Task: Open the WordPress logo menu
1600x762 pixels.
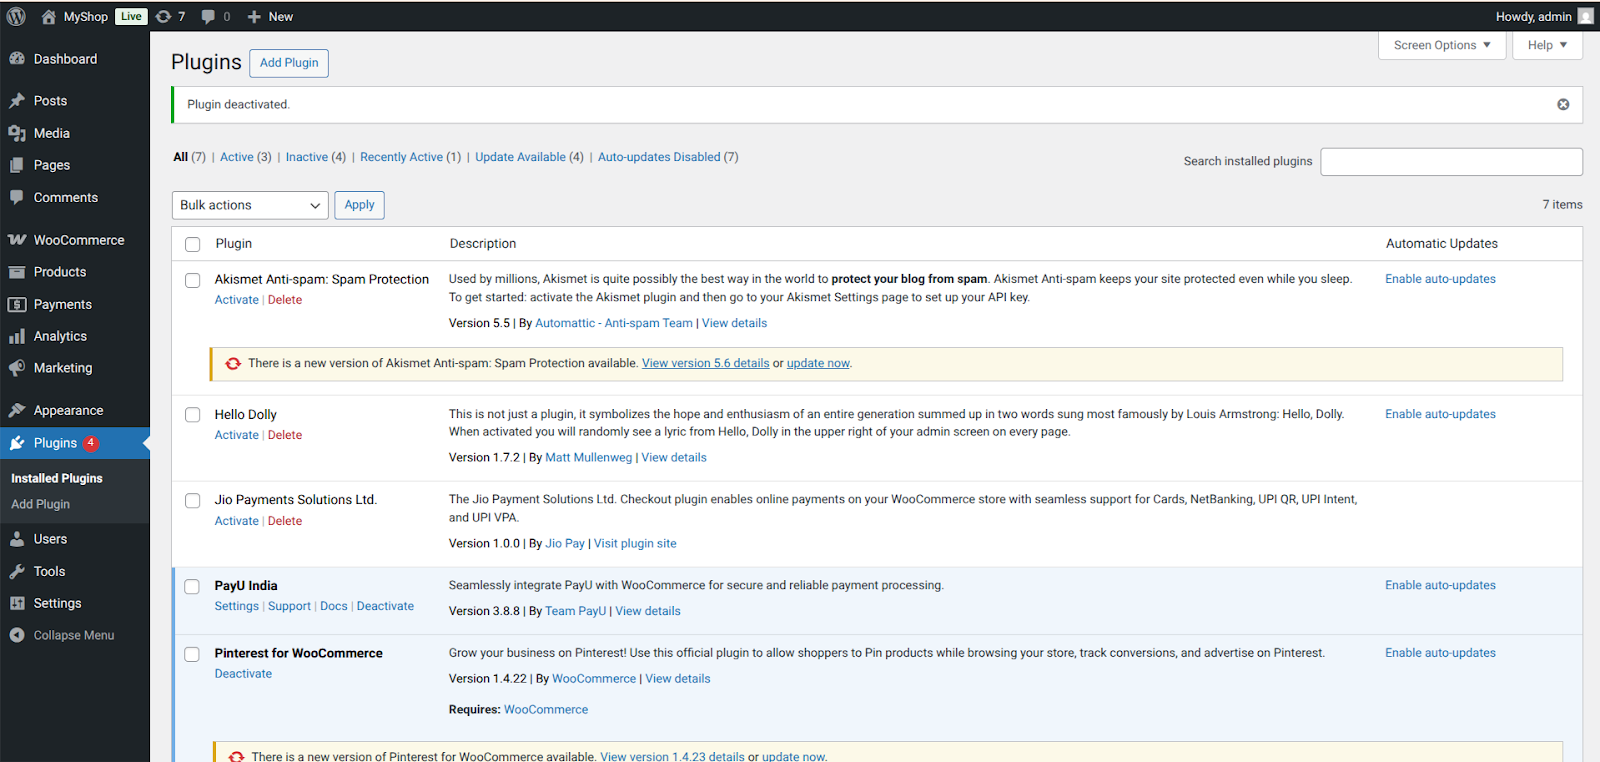Action: click(16, 16)
